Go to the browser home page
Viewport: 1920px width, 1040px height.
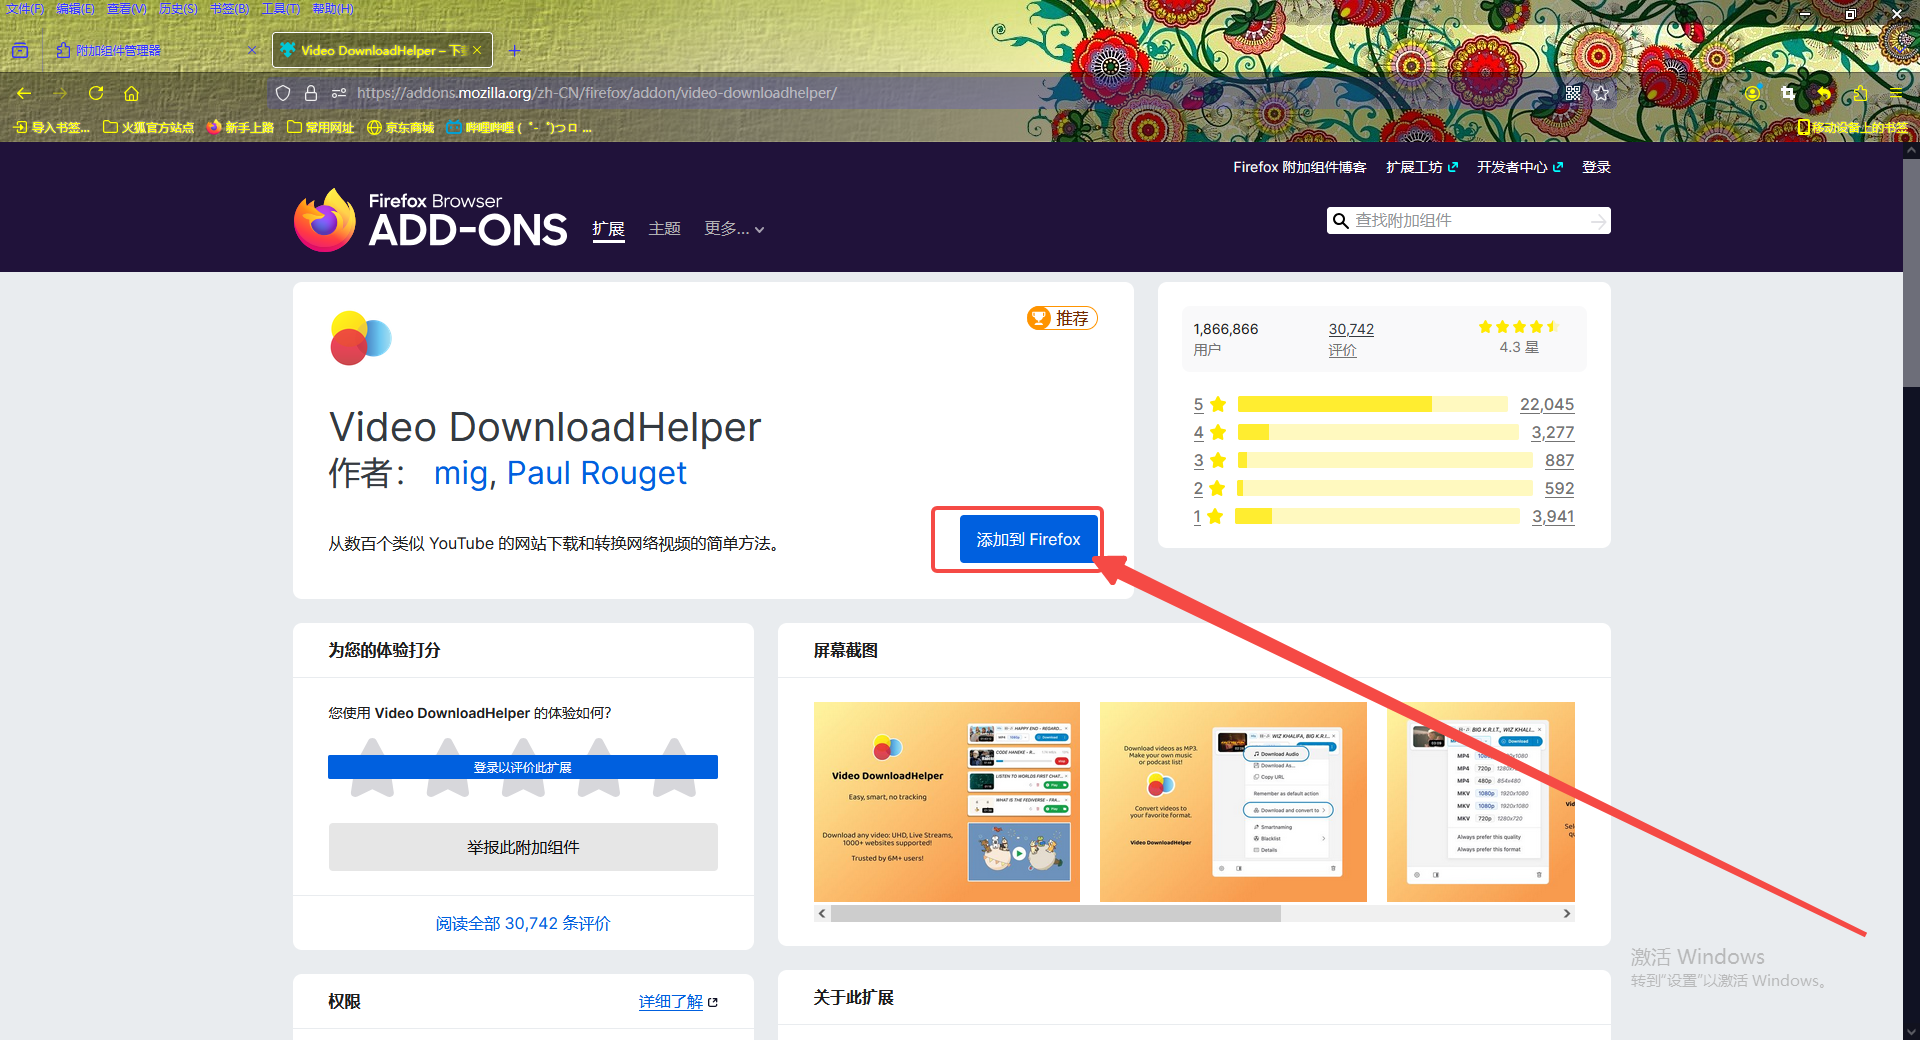pos(131,93)
